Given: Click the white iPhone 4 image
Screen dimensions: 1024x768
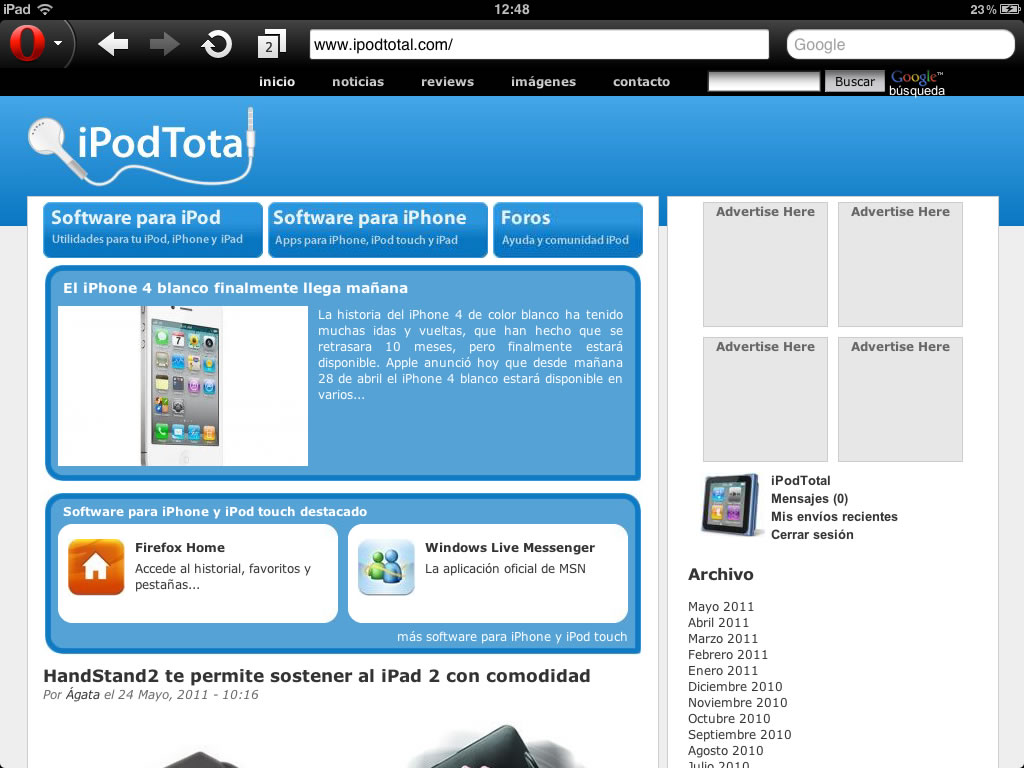Looking at the screenshot, I should 183,386.
